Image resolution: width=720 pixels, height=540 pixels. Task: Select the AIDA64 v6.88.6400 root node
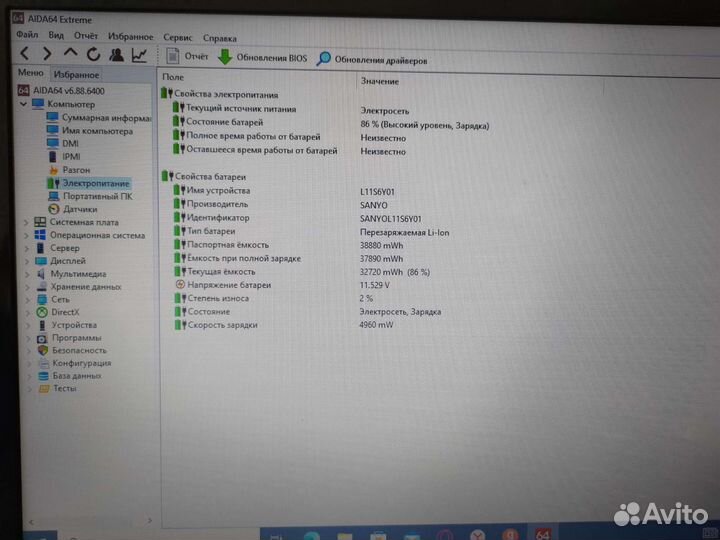(x=61, y=90)
